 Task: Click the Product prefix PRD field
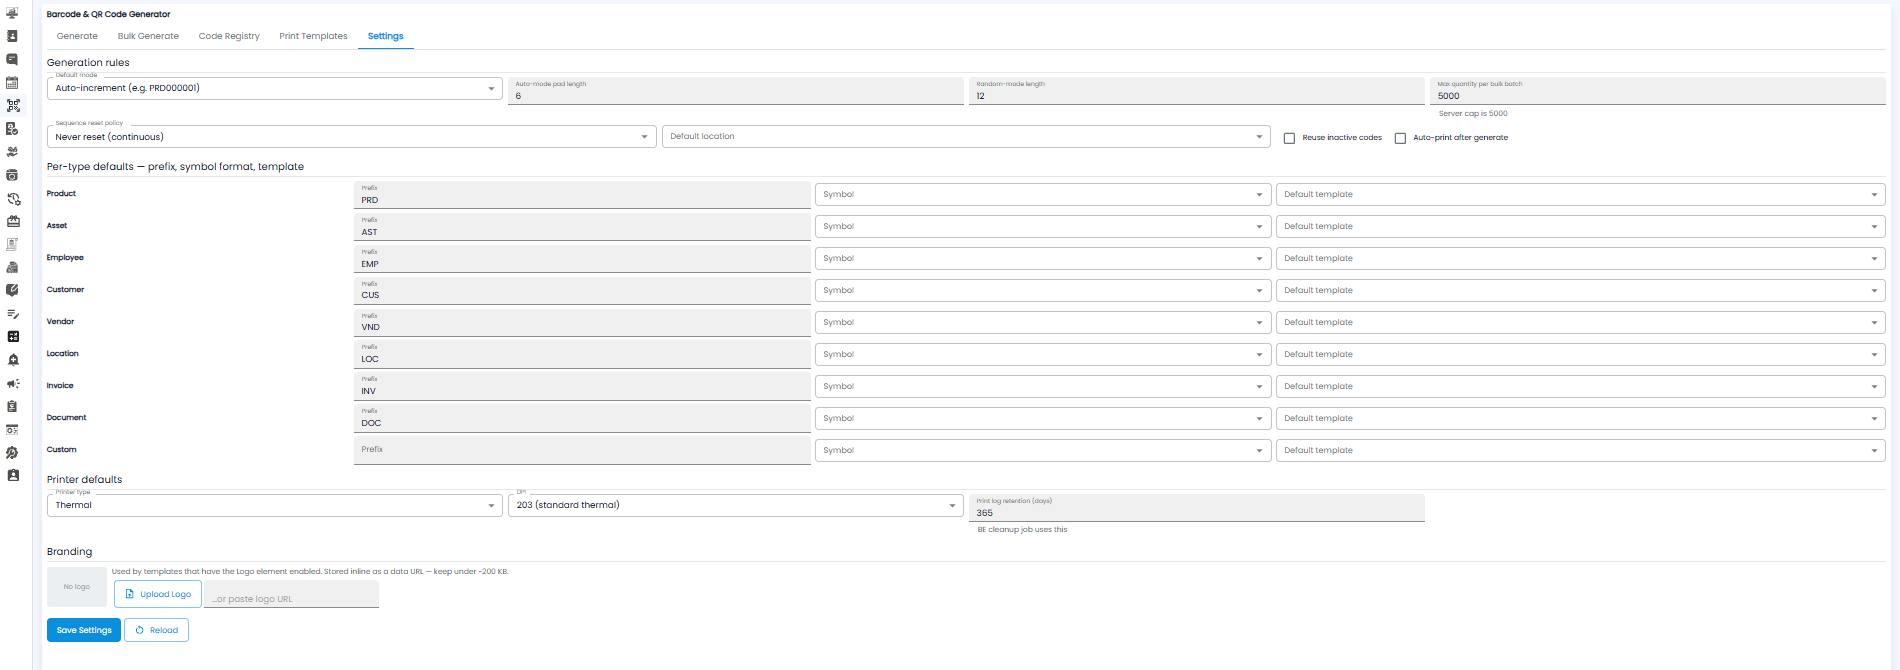(x=582, y=195)
